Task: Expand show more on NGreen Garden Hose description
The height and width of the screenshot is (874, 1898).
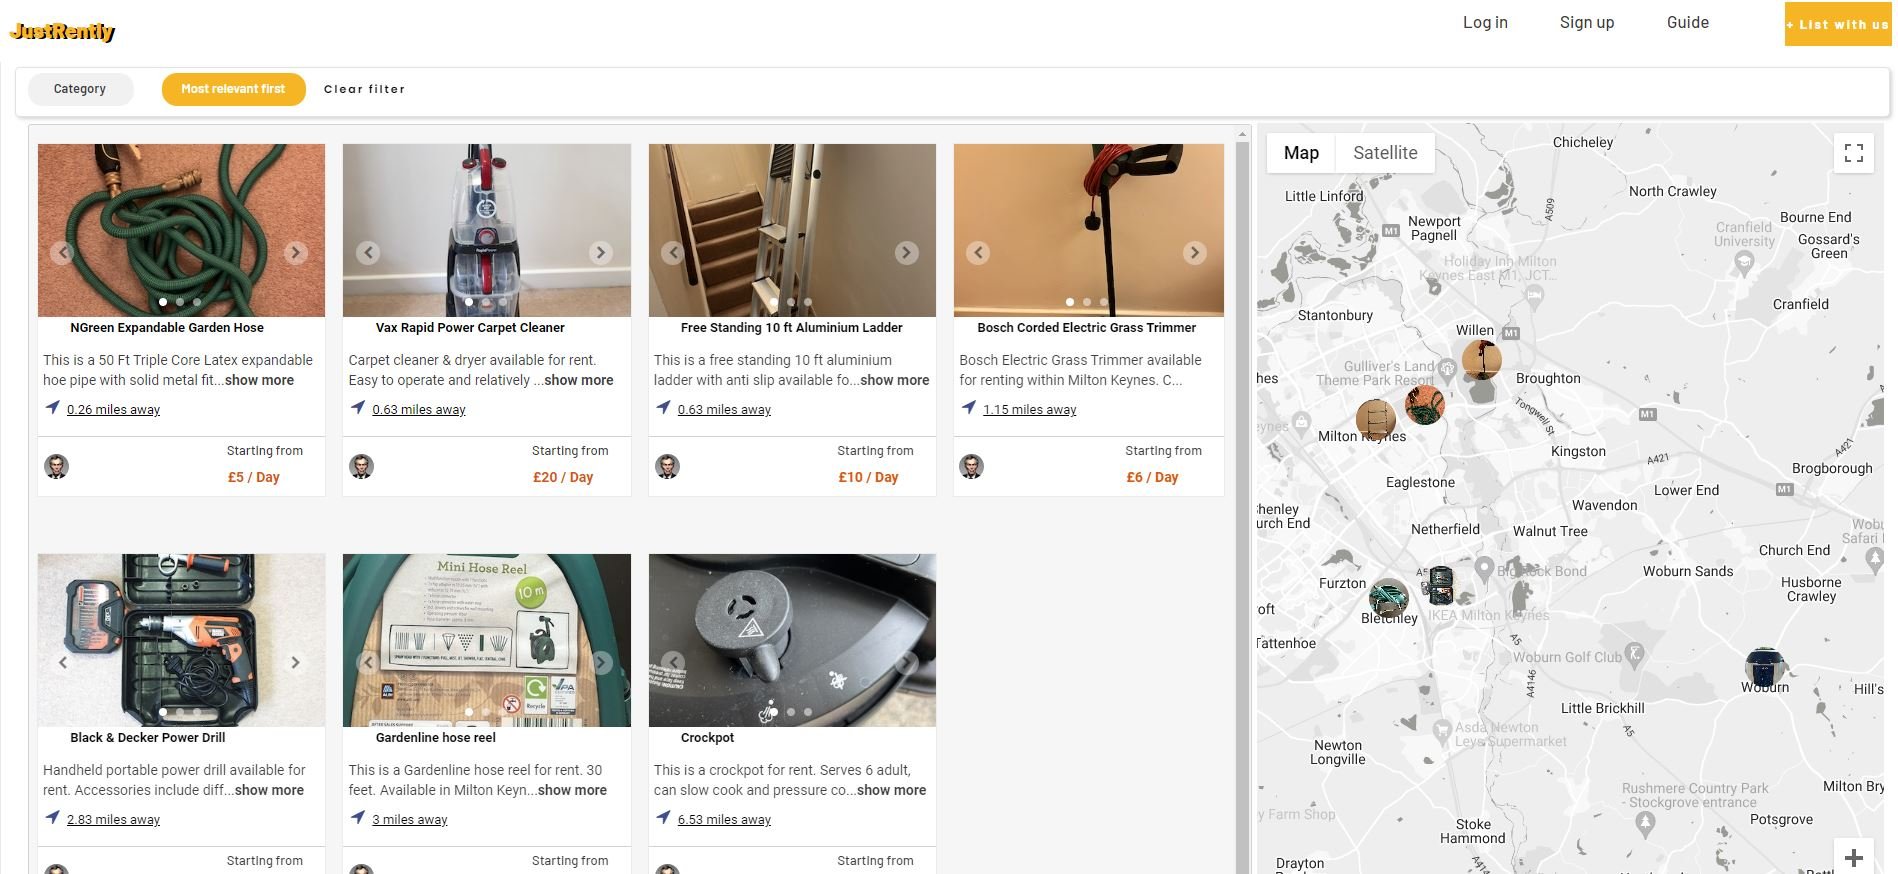Action: pos(259,380)
